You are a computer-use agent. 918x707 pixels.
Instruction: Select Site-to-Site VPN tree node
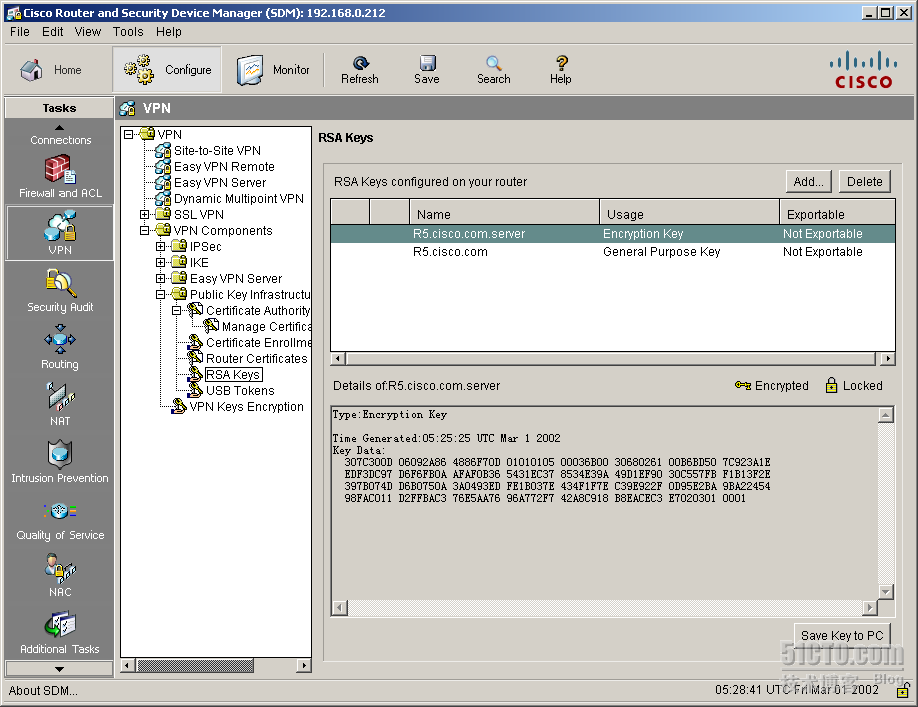coord(217,150)
